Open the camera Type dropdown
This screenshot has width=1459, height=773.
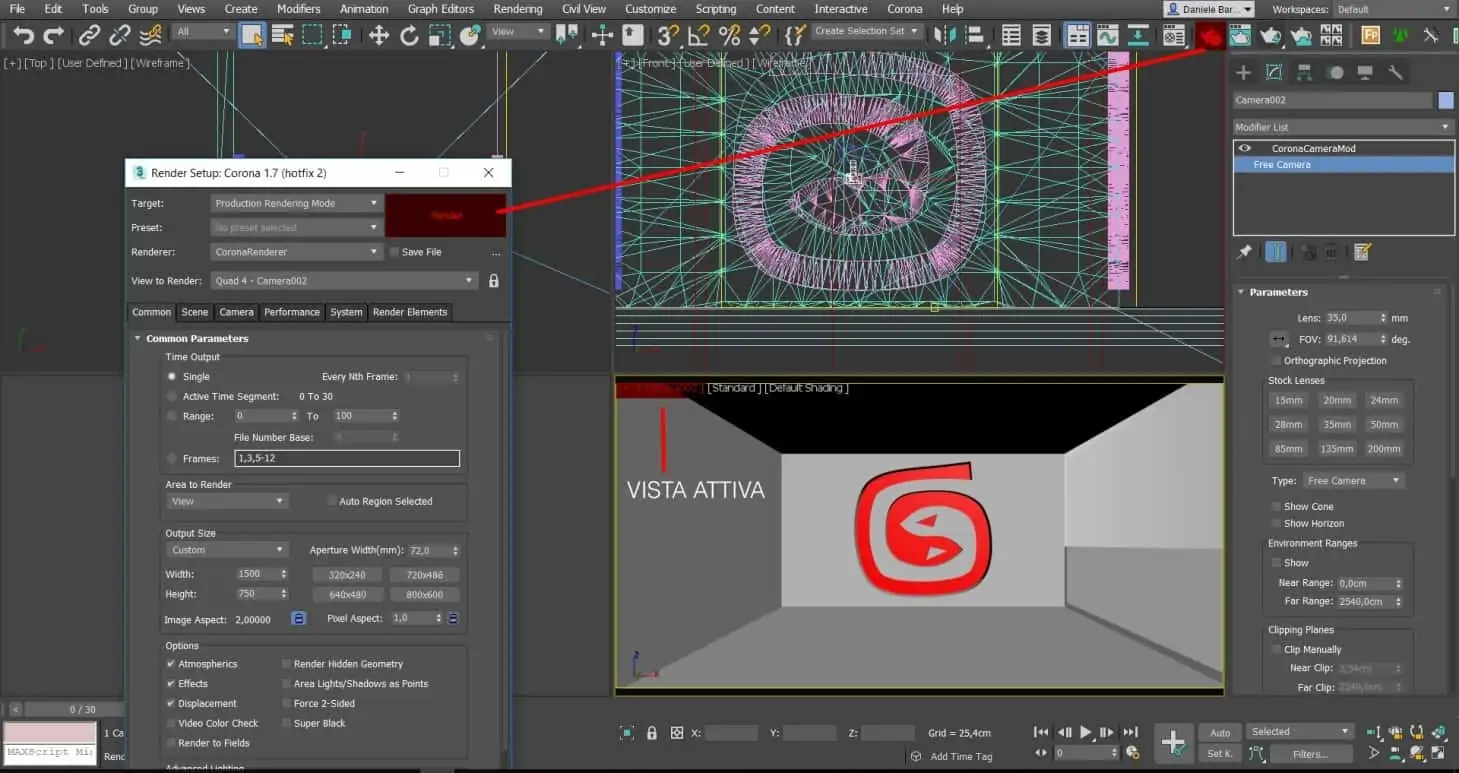coord(1354,481)
